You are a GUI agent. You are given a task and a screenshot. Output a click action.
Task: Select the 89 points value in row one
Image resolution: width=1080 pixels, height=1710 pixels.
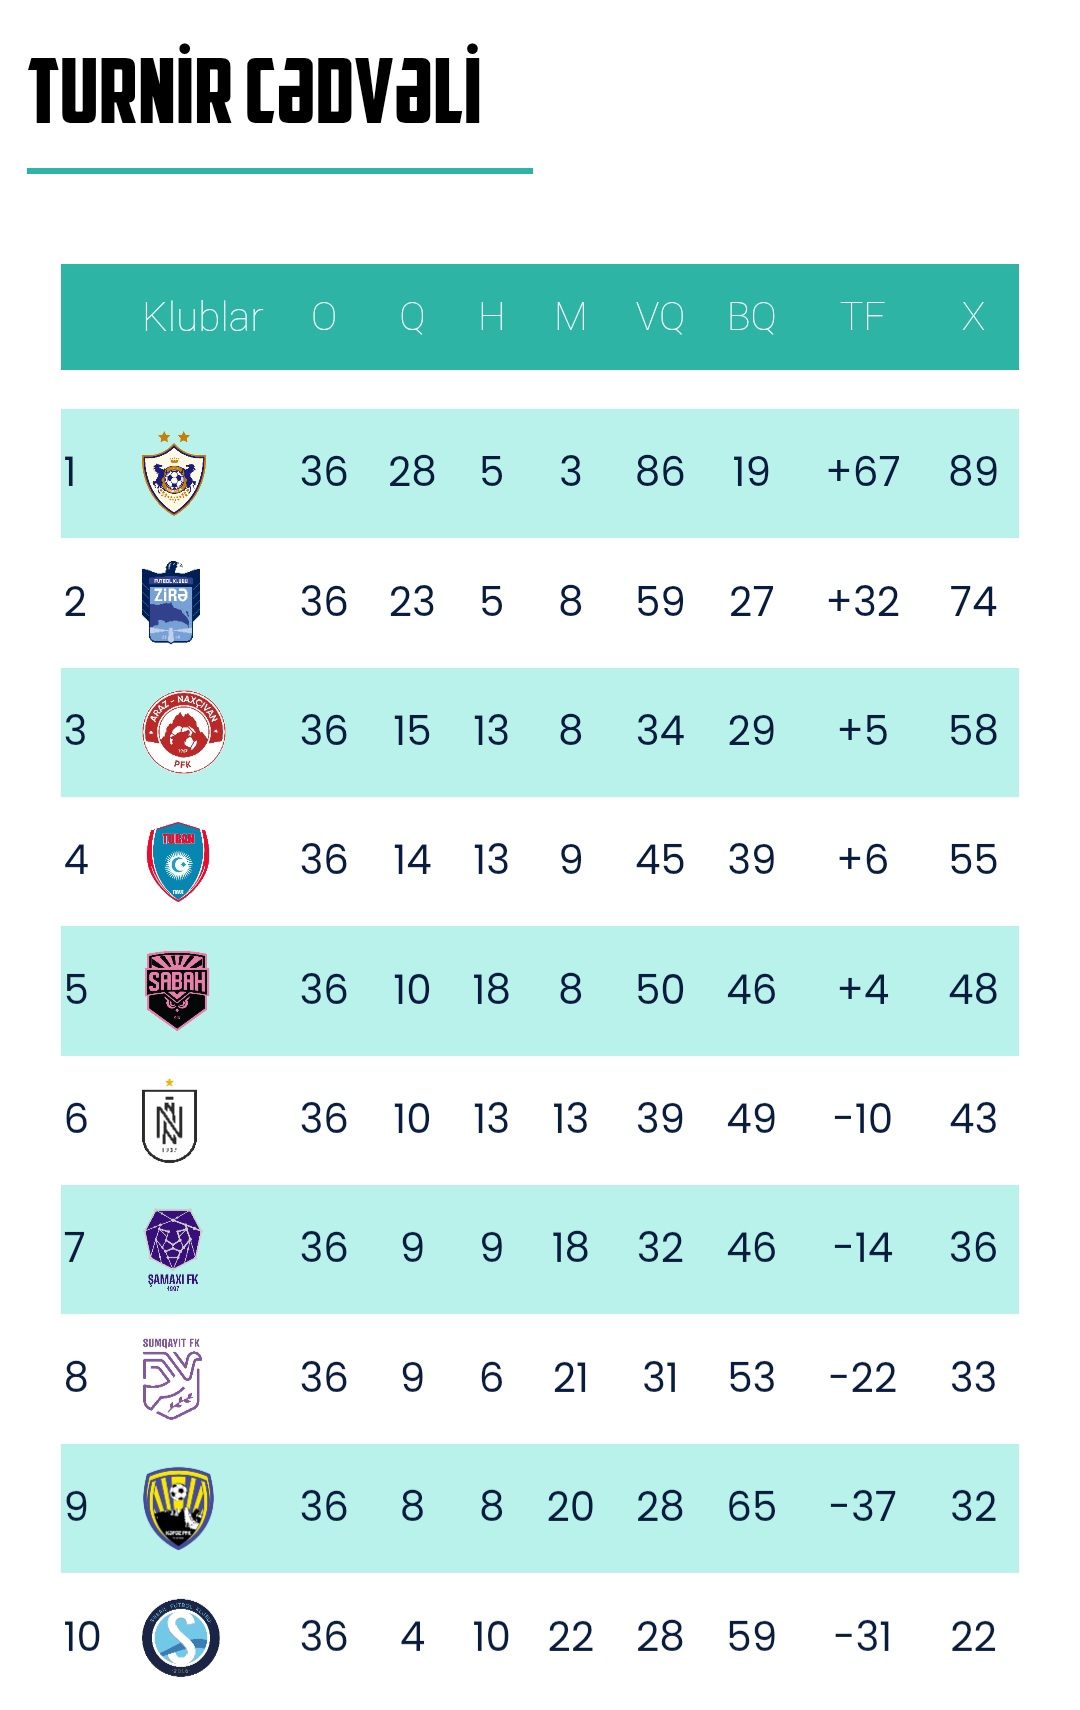click(973, 472)
